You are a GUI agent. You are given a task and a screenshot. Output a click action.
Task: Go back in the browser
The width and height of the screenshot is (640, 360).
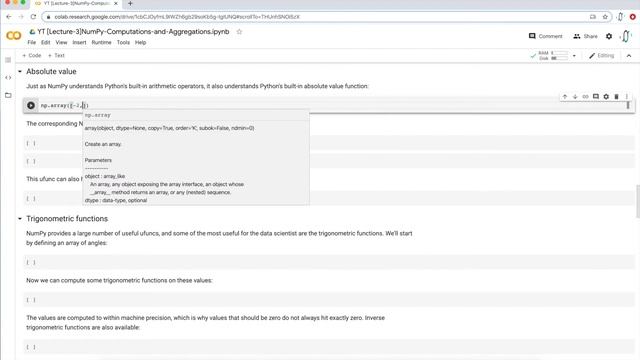(9, 17)
